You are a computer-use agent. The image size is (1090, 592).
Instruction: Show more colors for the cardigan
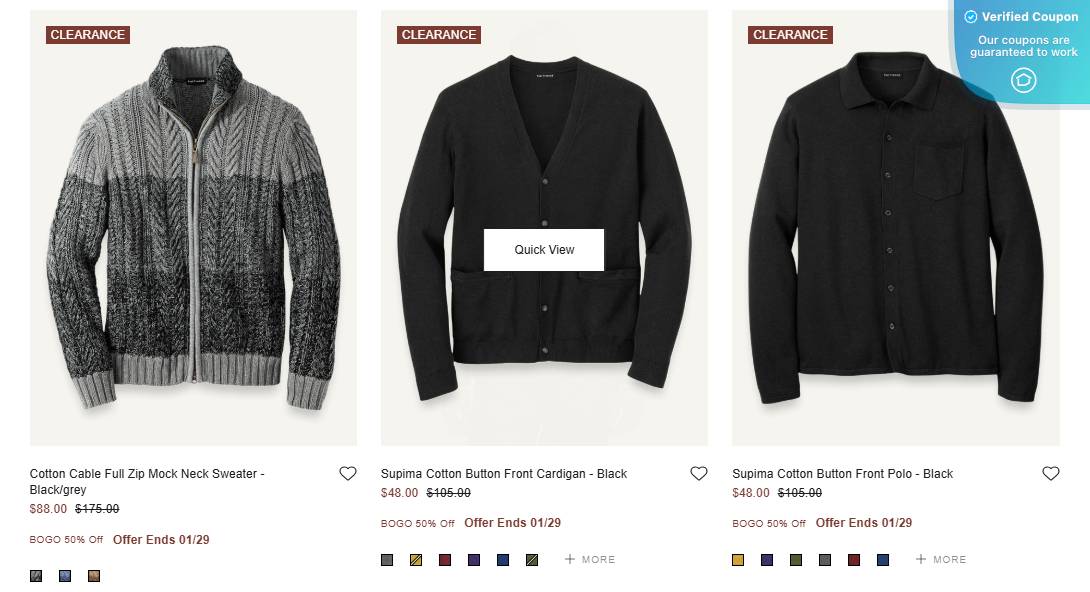[x=590, y=560]
